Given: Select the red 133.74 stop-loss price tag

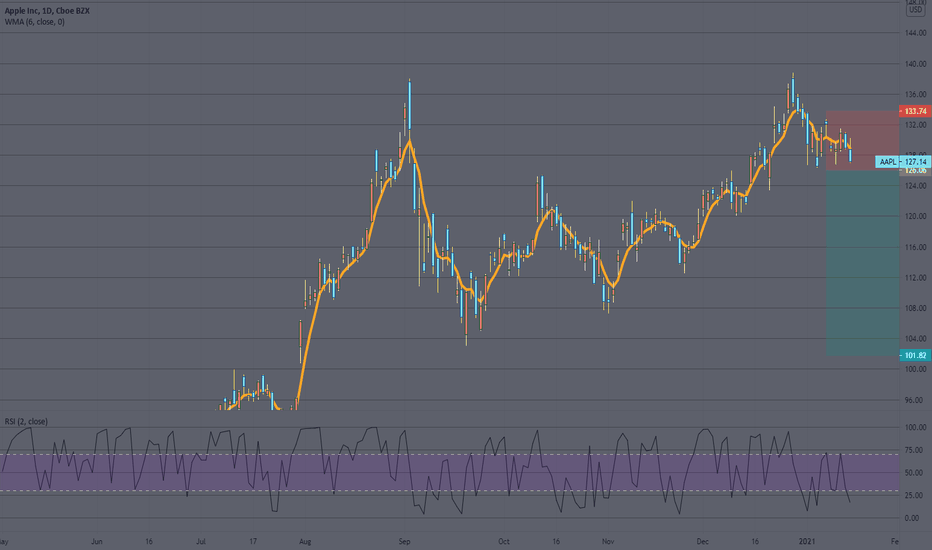Looking at the screenshot, I should [915, 111].
